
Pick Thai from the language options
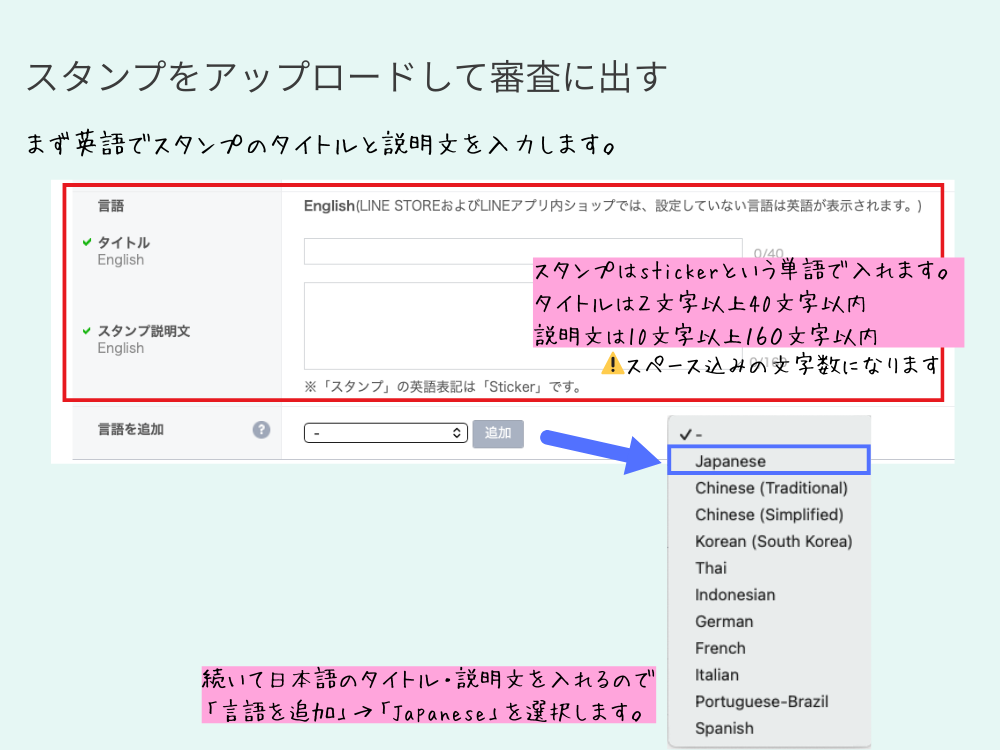(x=710, y=568)
